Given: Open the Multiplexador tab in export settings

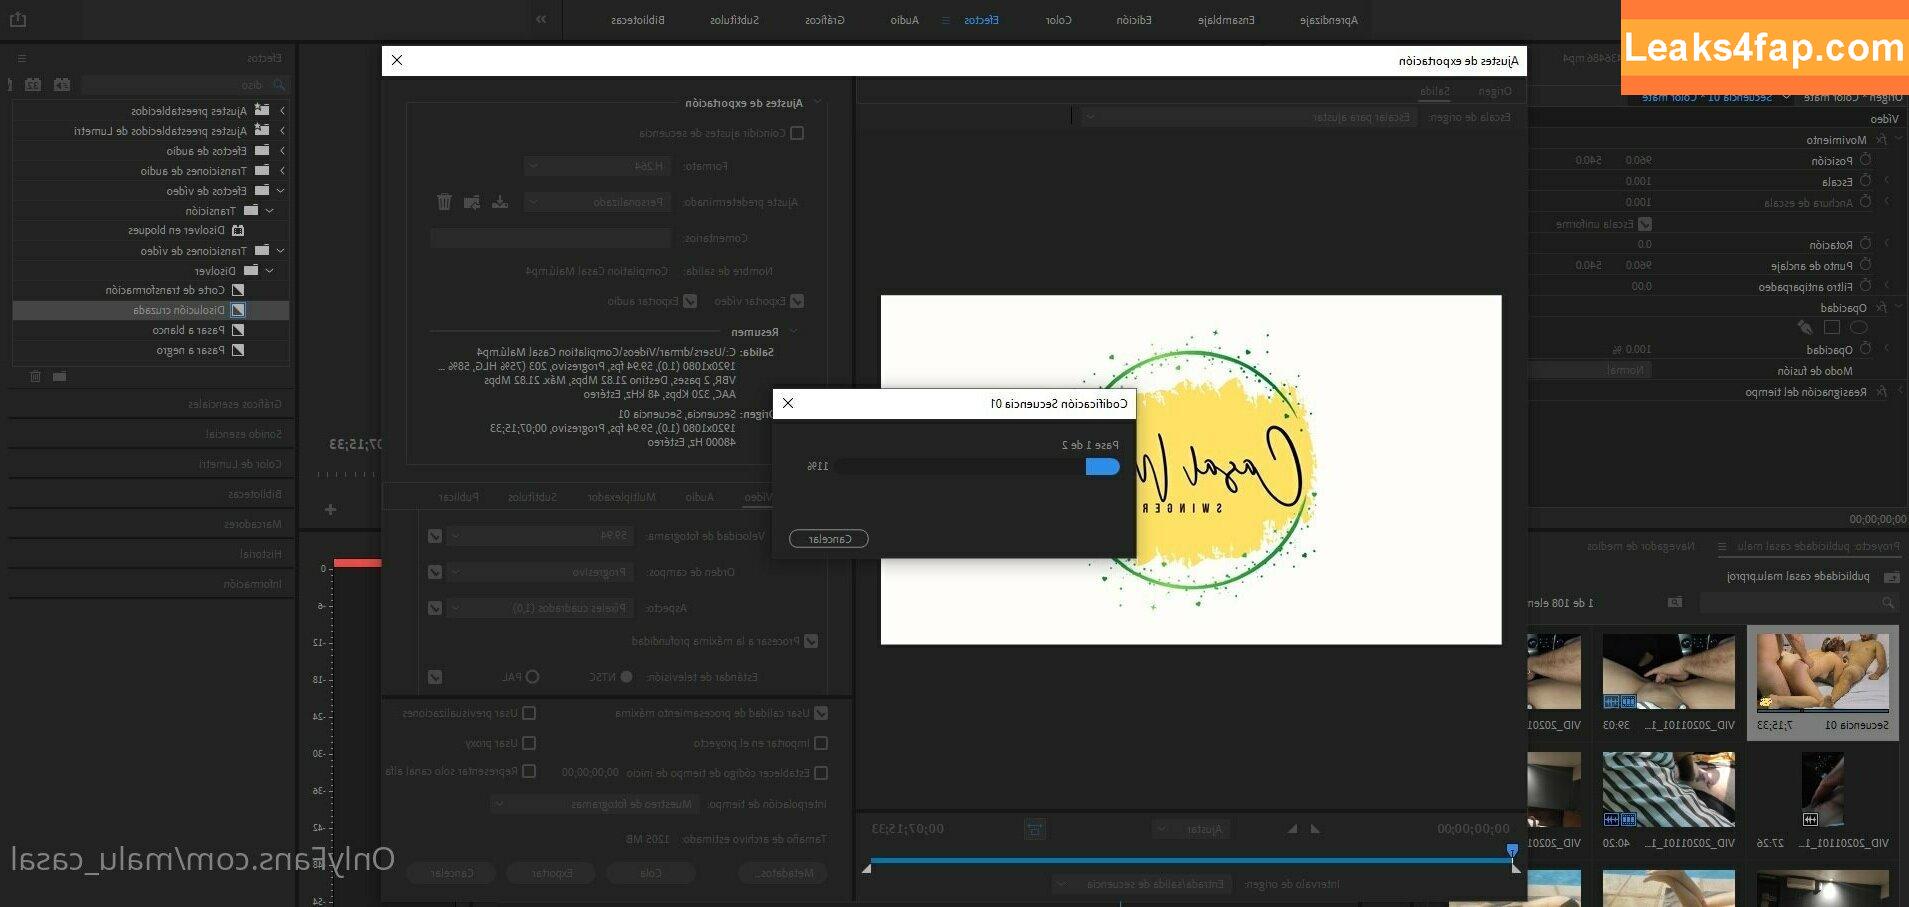Looking at the screenshot, I should [x=622, y=497].
